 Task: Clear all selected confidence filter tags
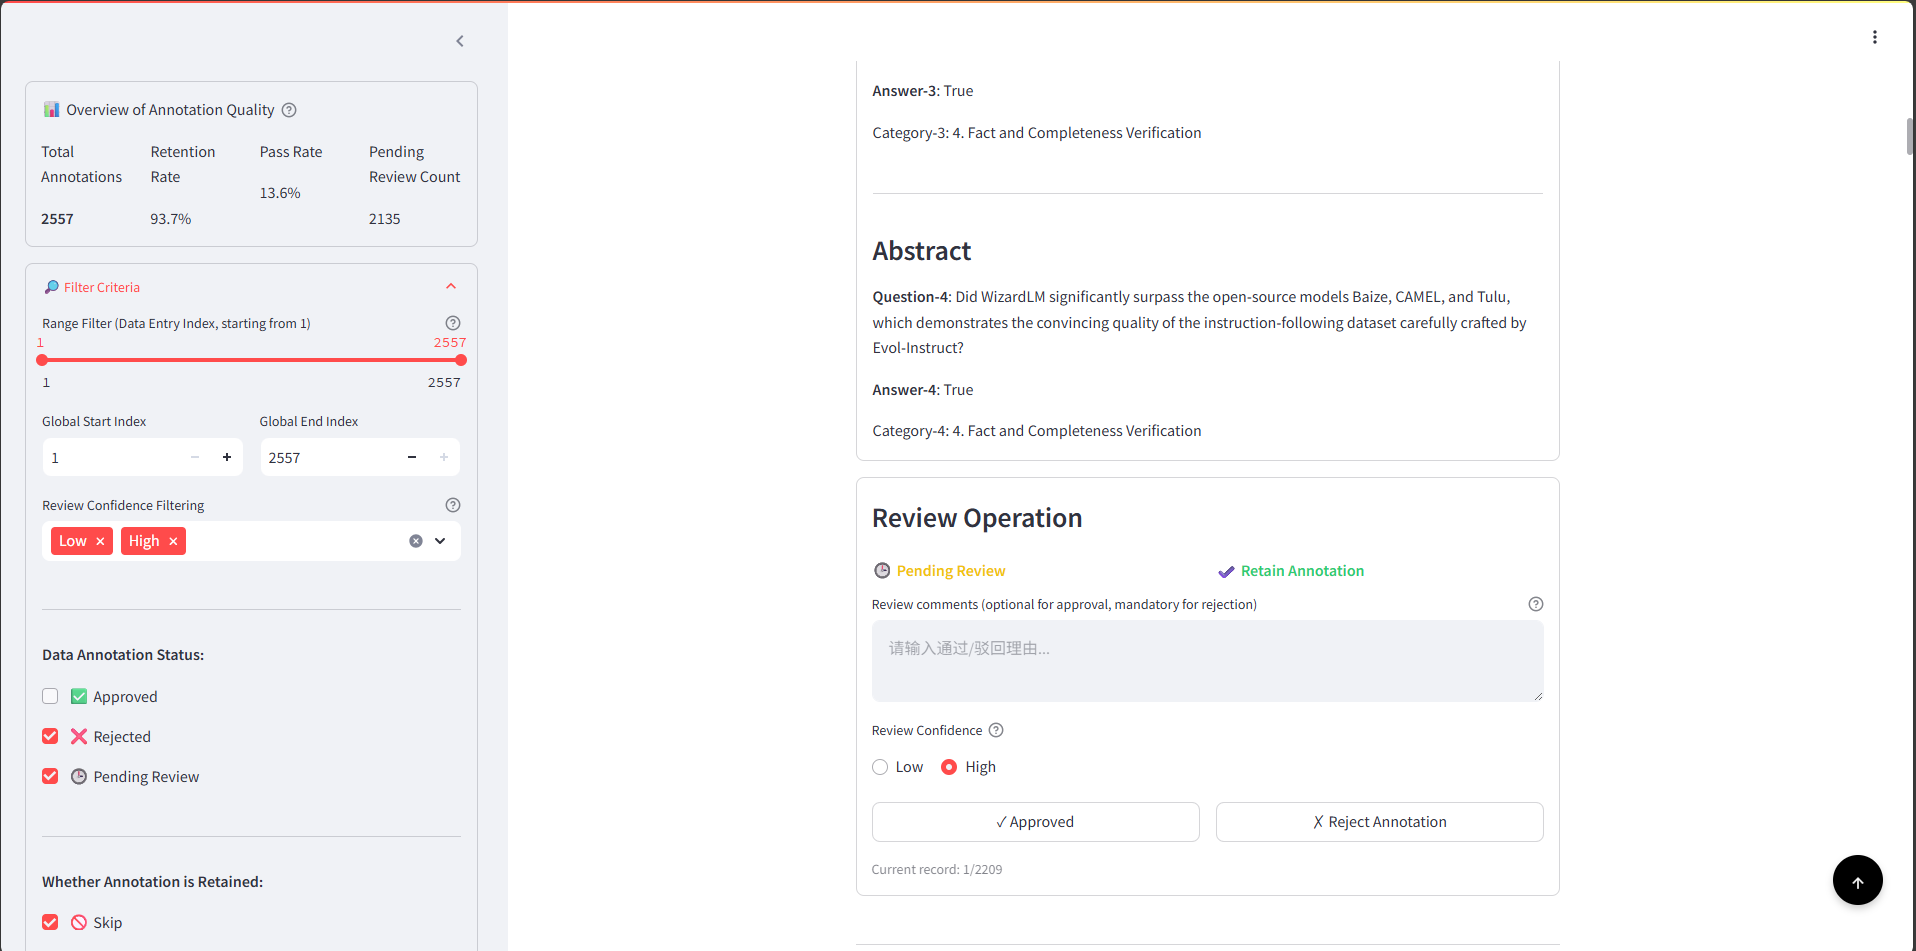(416, 541)
